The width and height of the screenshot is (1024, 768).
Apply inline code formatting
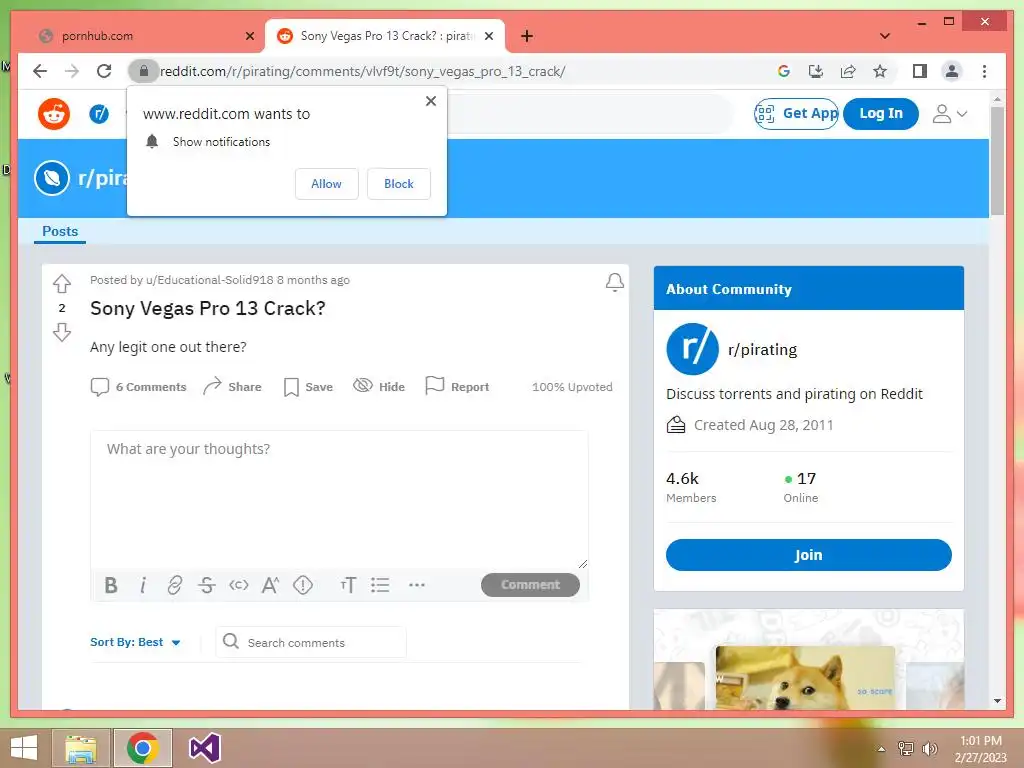point(238,585)
